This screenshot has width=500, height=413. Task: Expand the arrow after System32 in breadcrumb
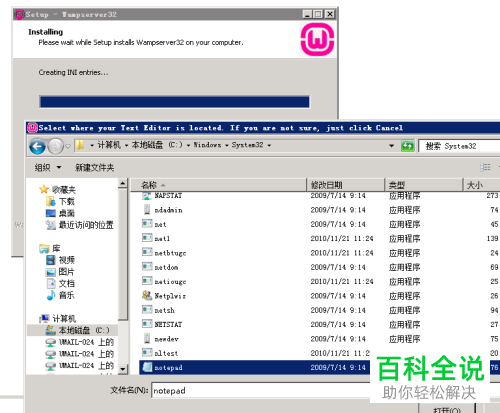(269, 145)
